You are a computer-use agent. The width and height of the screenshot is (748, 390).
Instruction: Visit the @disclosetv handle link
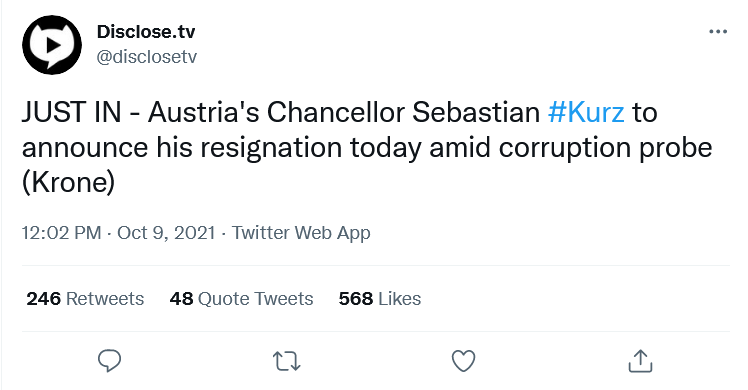point(146,57)
